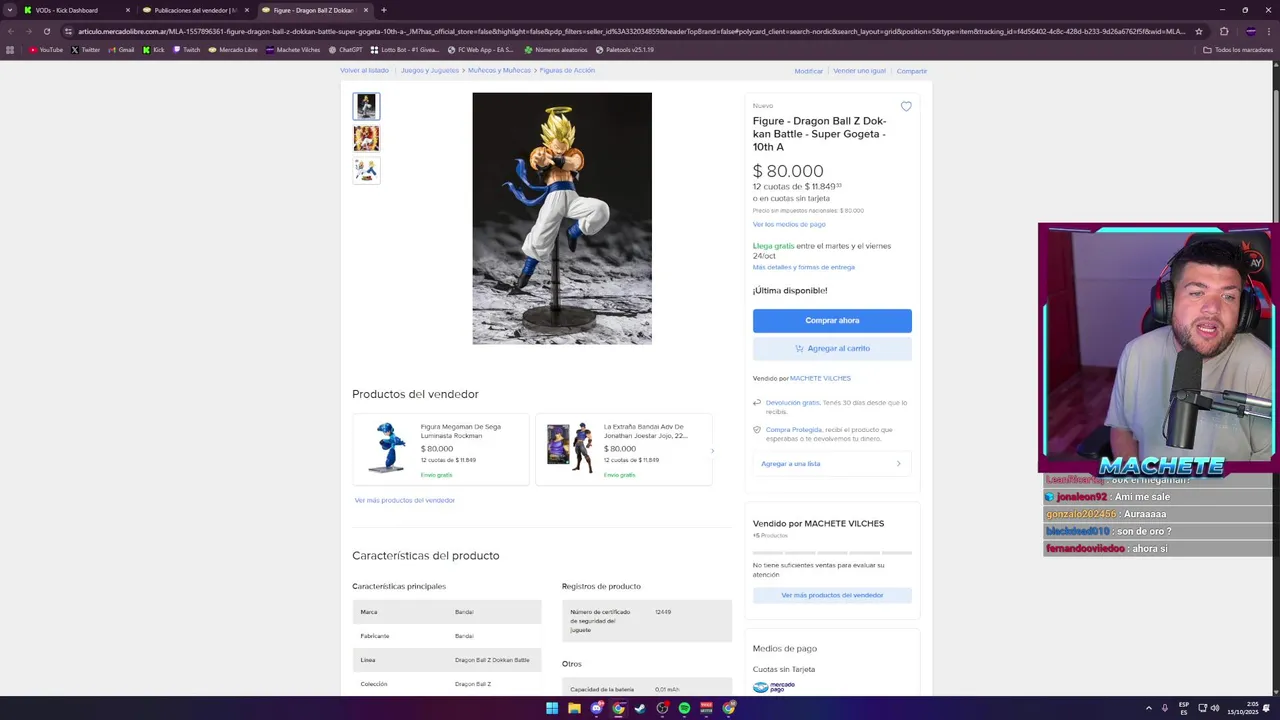This screenshot has height=720, width=1280.
Task: Open Figuras de Acción breadcrumb
Action: point(567,71)
